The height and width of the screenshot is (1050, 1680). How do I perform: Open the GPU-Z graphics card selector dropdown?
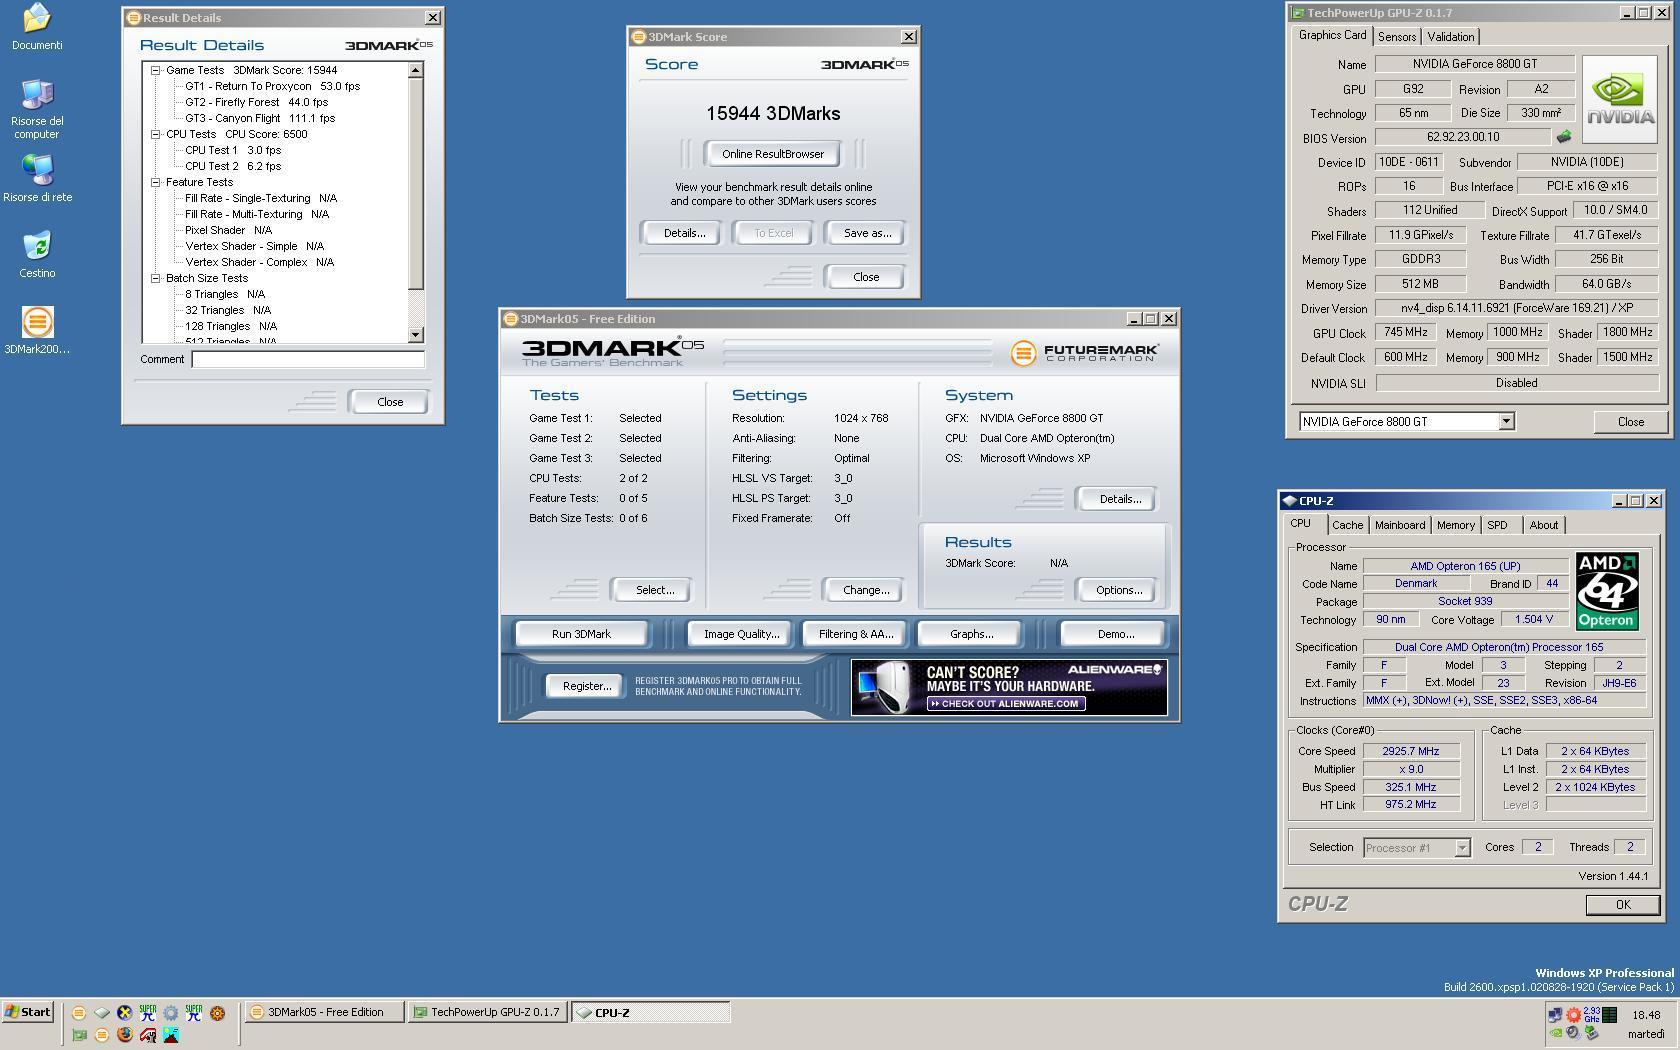1506,422
